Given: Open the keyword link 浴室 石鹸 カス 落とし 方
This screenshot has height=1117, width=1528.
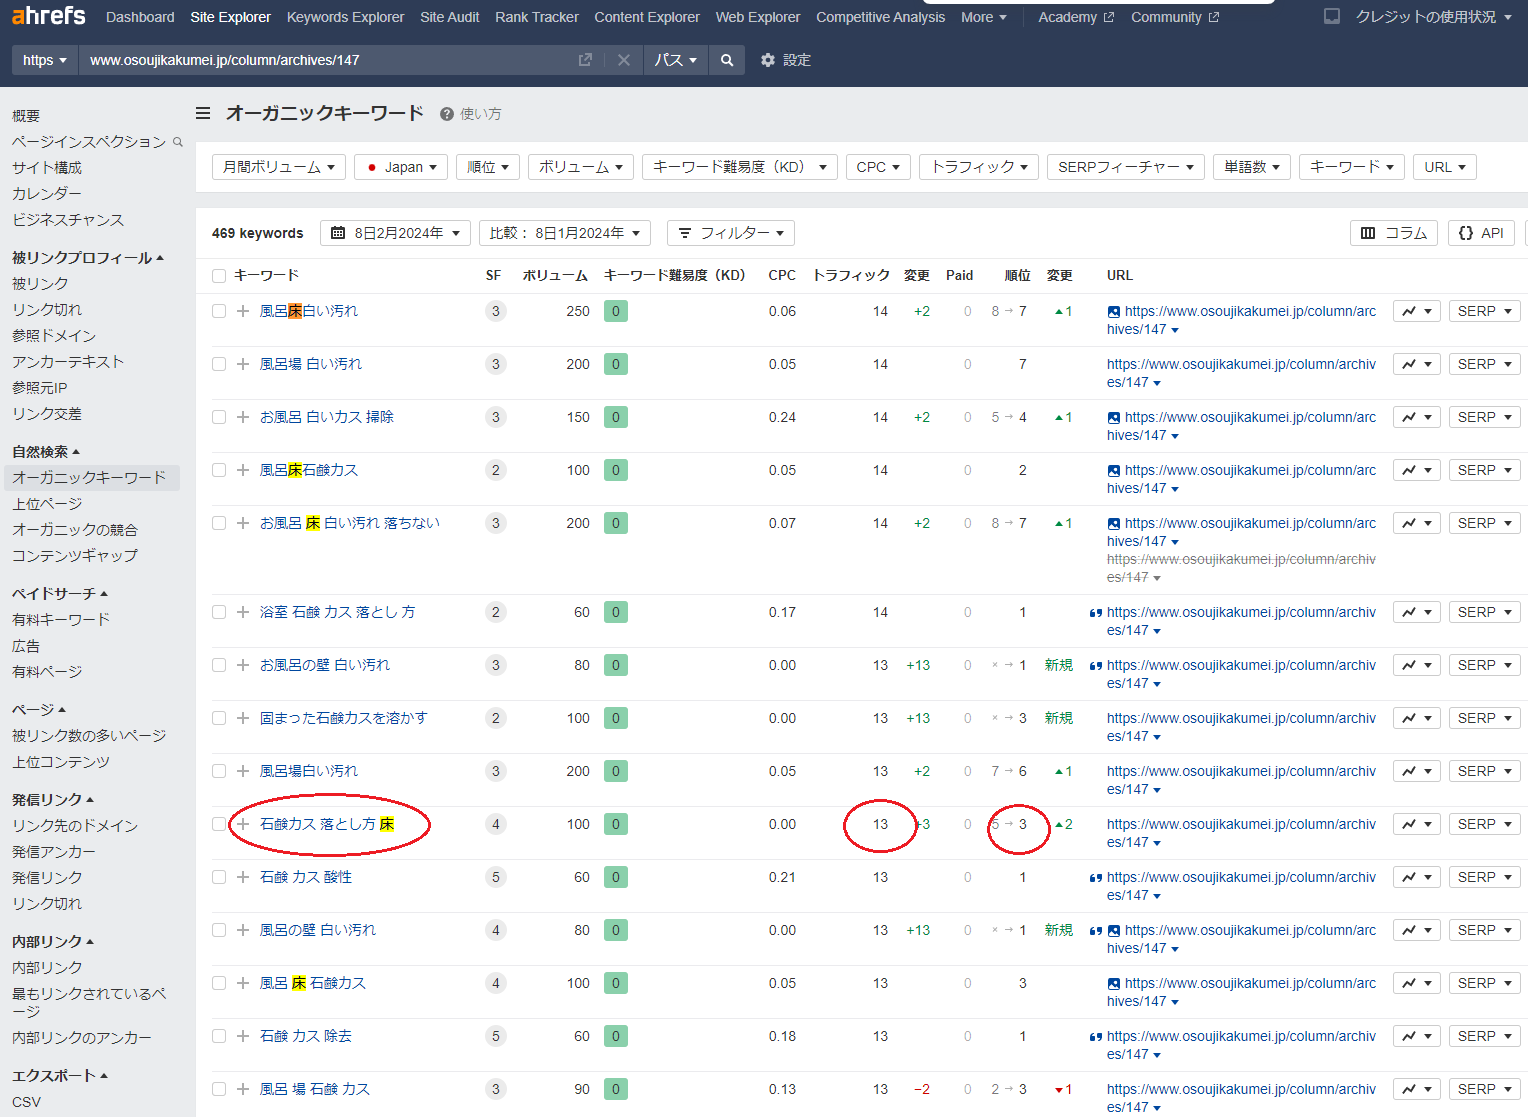Looking at the screenshot, I should [x=337, y=612].
